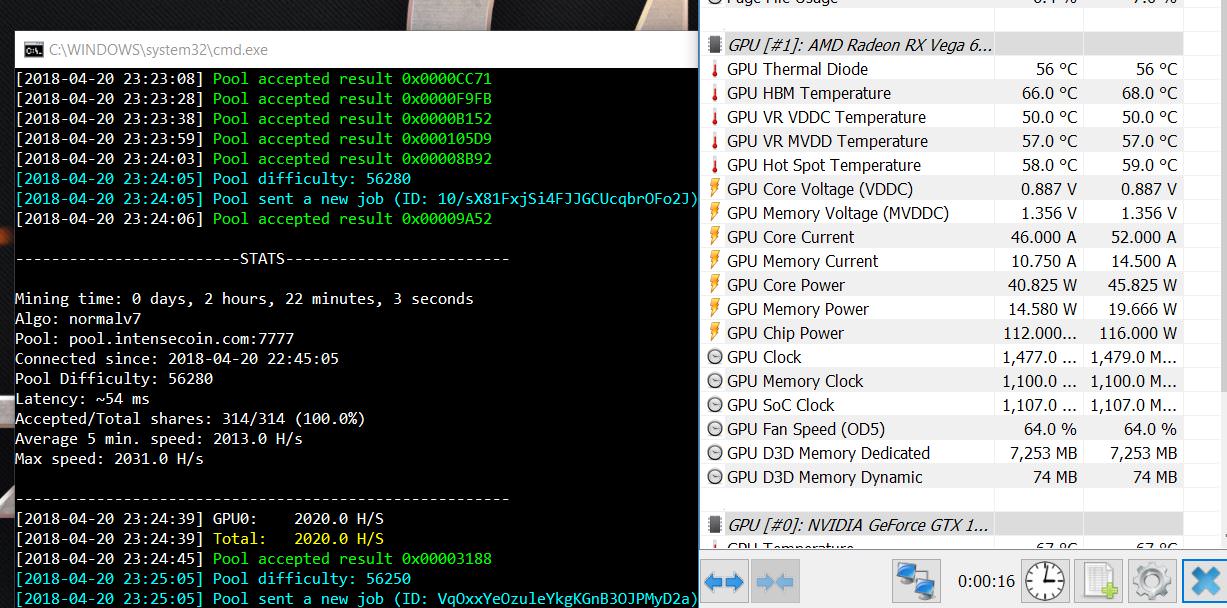Click thermometer icon beside GPU HBM Temperature

tap(715, 93)
